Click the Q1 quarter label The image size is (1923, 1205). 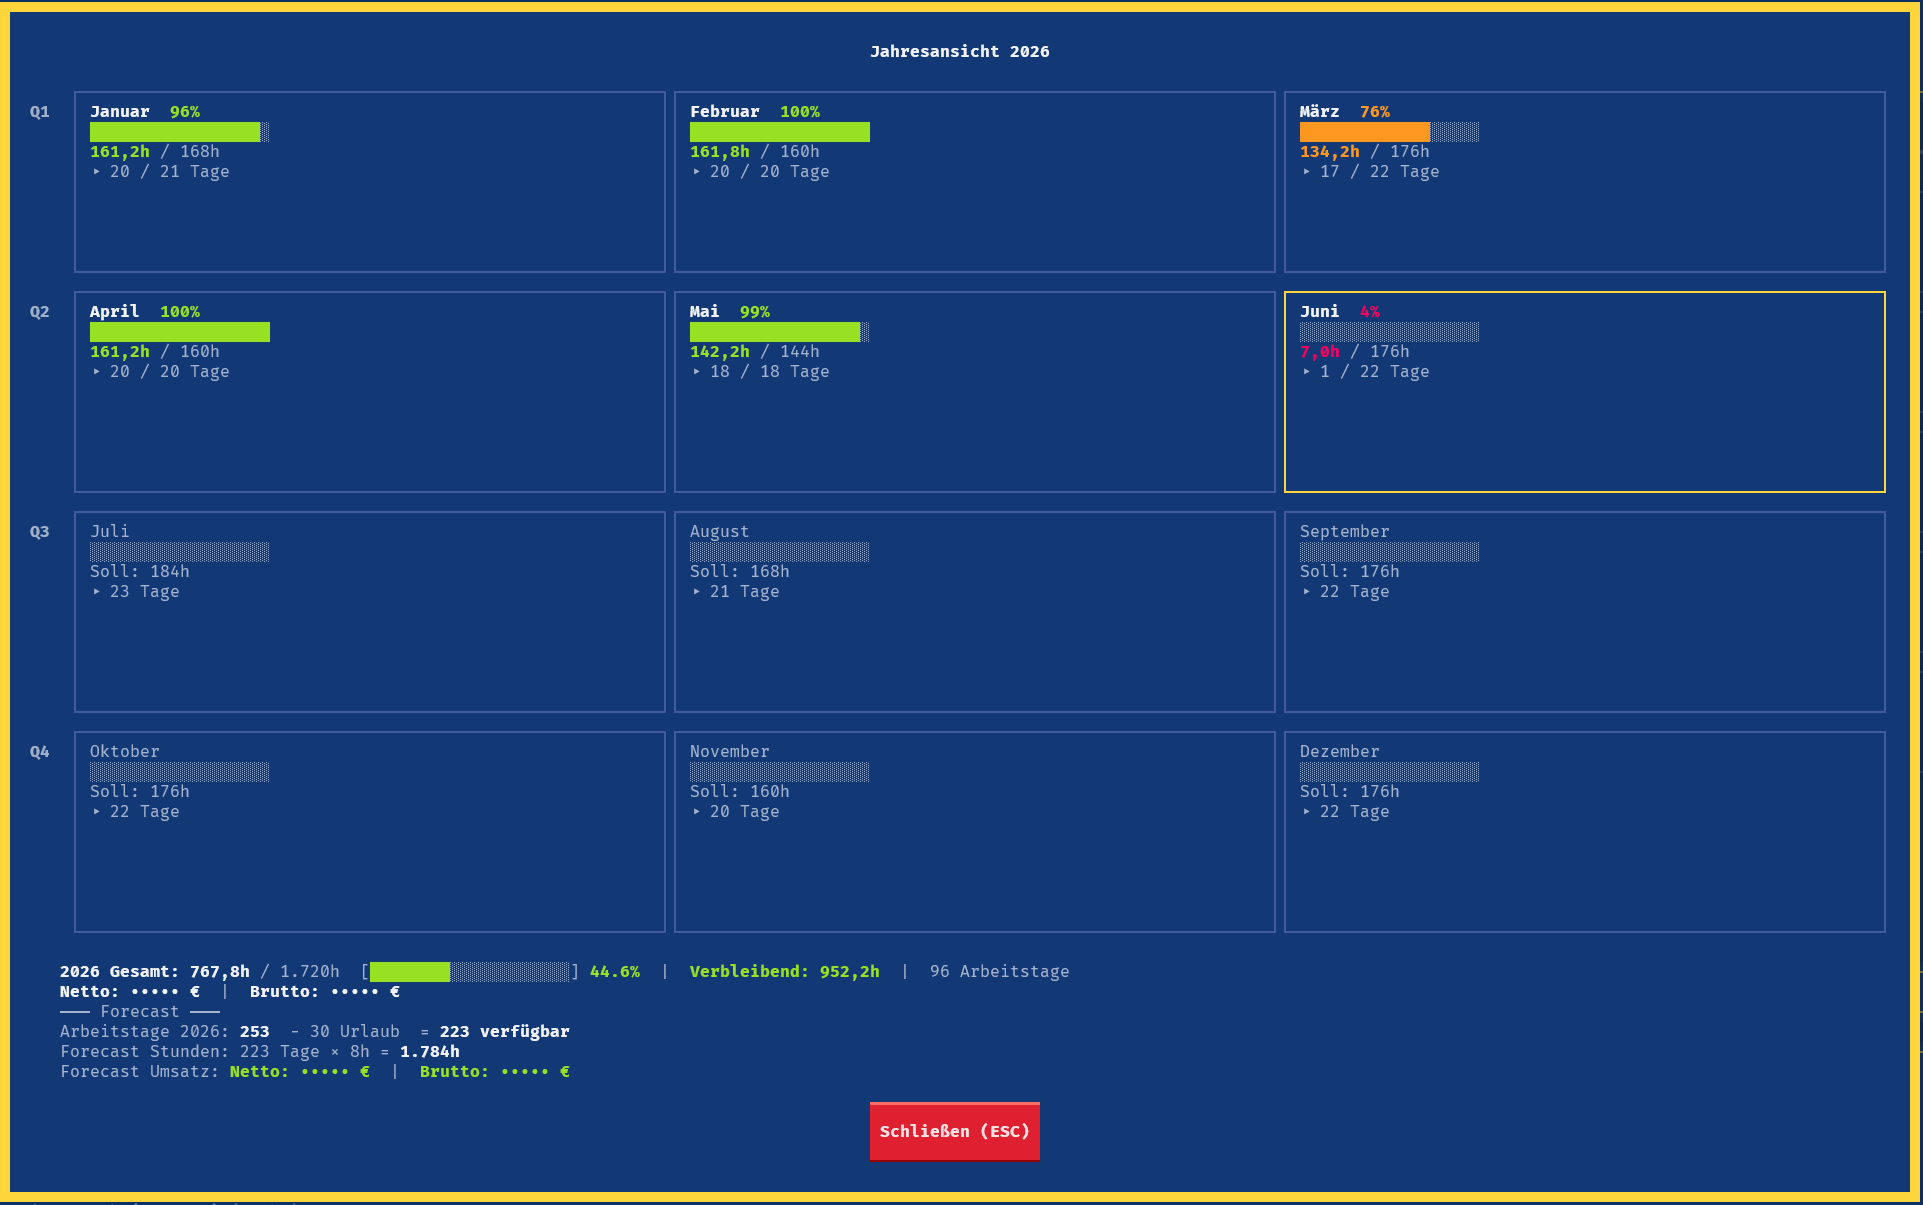(x=40, y=112)
